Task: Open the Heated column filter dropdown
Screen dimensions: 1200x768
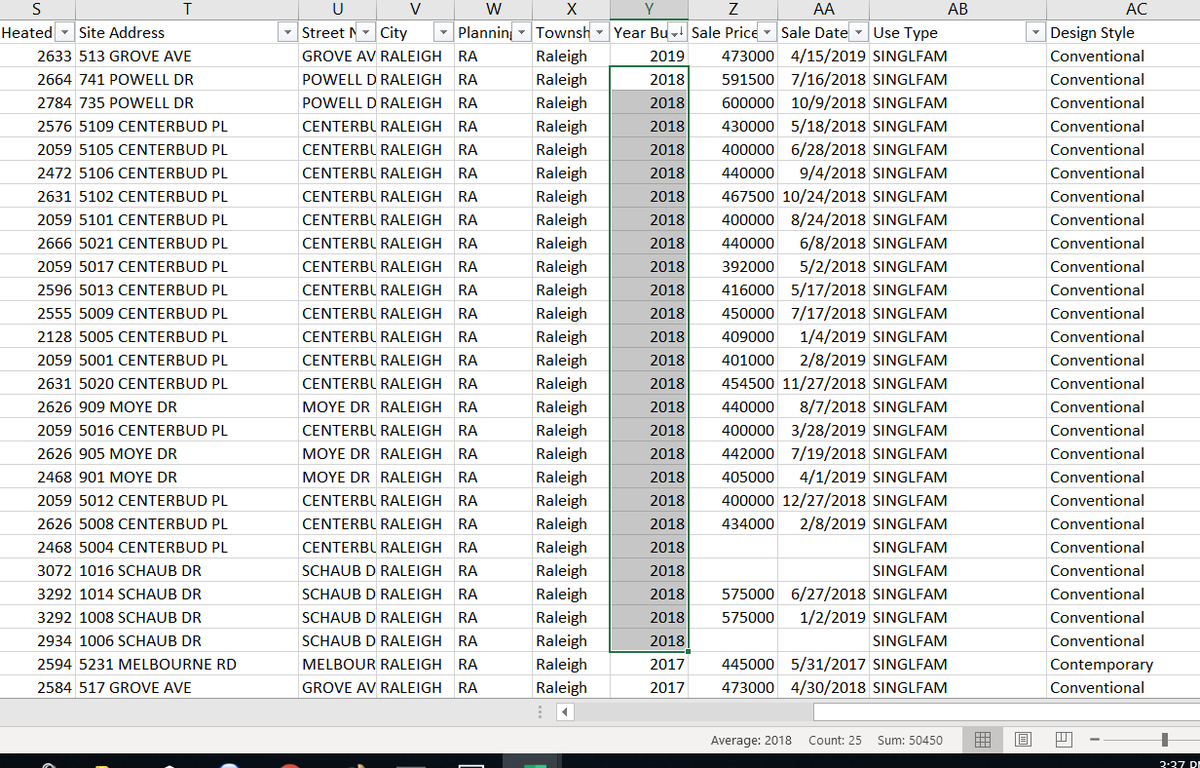Action: (65, 32)
